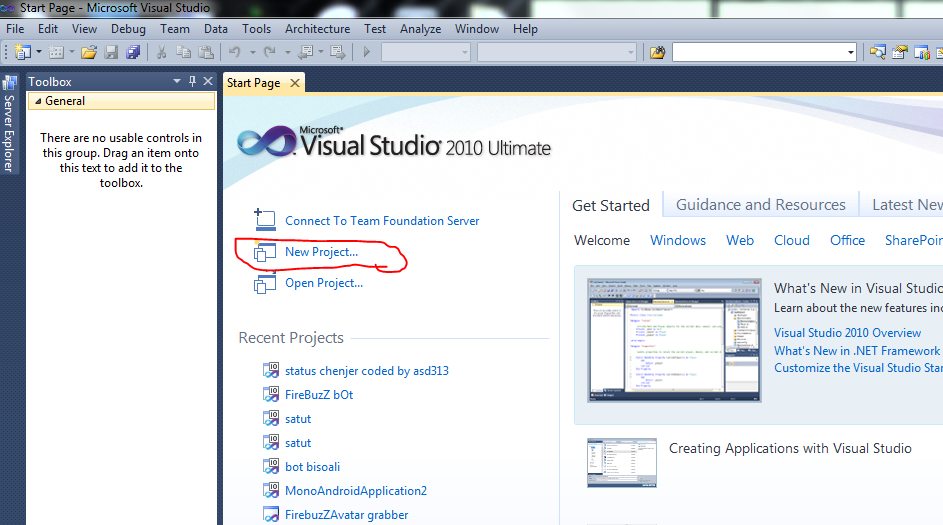Open the New Project toolbar dropdown arrow

click(39, 52)
